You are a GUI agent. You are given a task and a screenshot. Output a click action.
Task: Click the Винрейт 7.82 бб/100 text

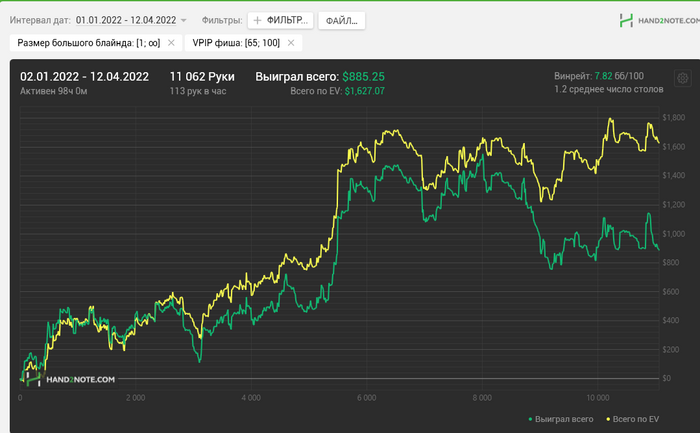(599, 76)
